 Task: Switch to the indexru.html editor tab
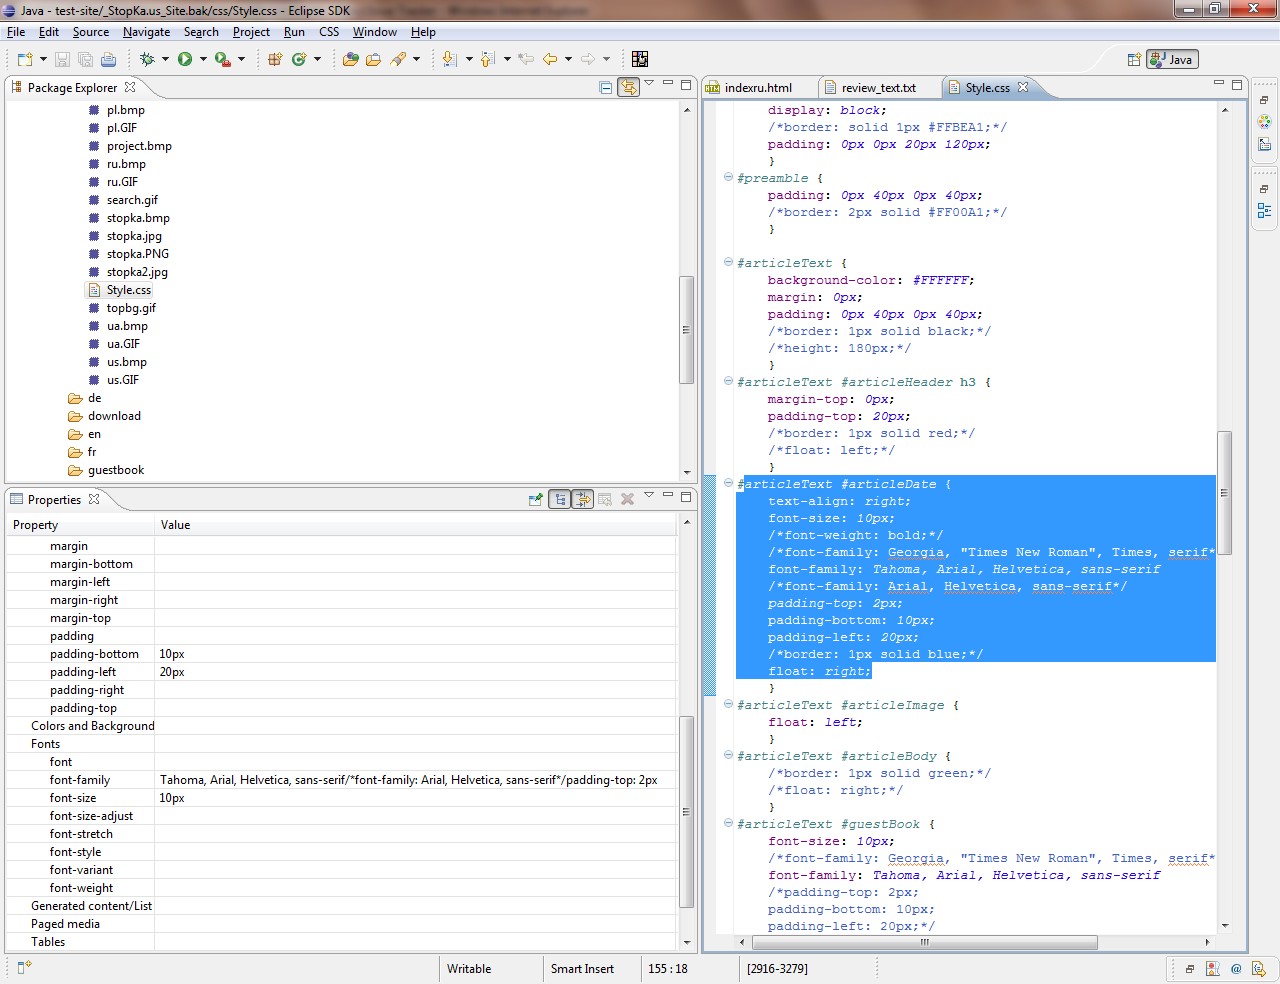[758, 88]
